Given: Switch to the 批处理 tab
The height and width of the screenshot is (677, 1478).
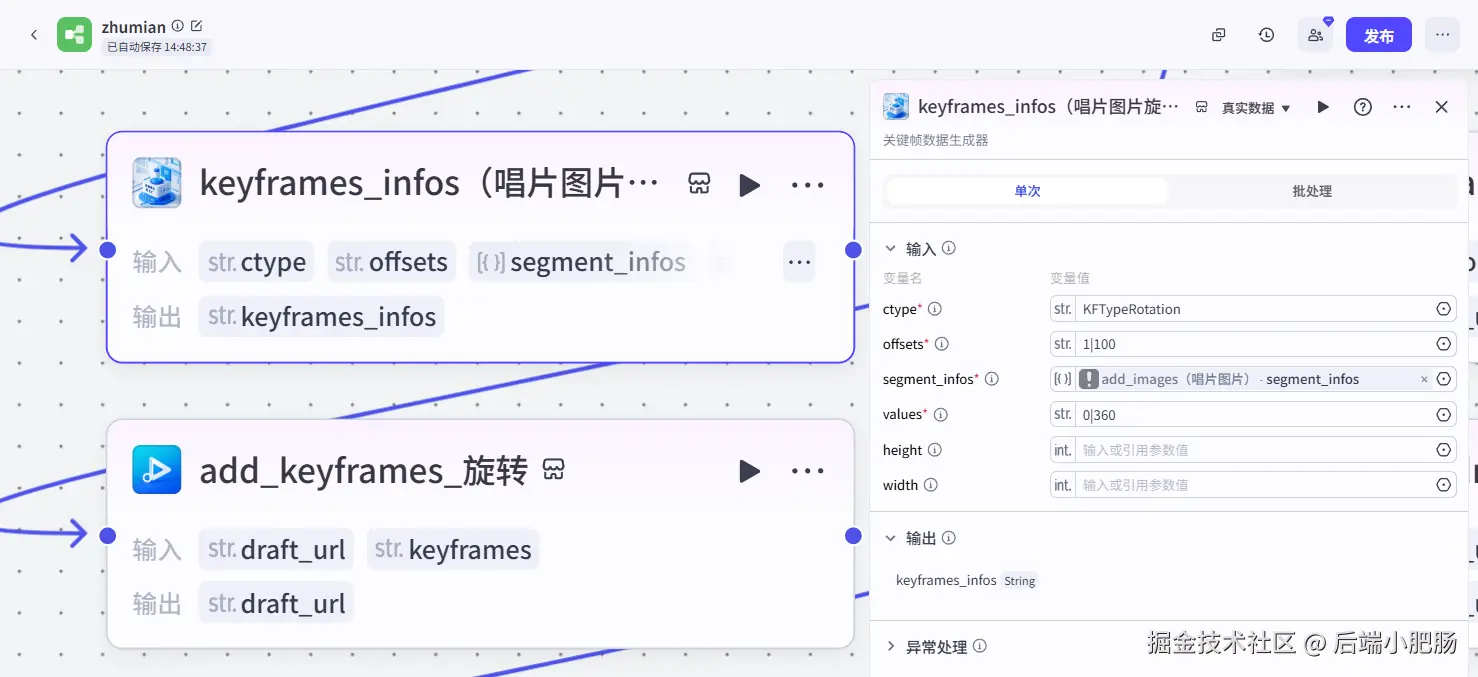Looking at the screenshot, I should click(x=1312, y=191).
